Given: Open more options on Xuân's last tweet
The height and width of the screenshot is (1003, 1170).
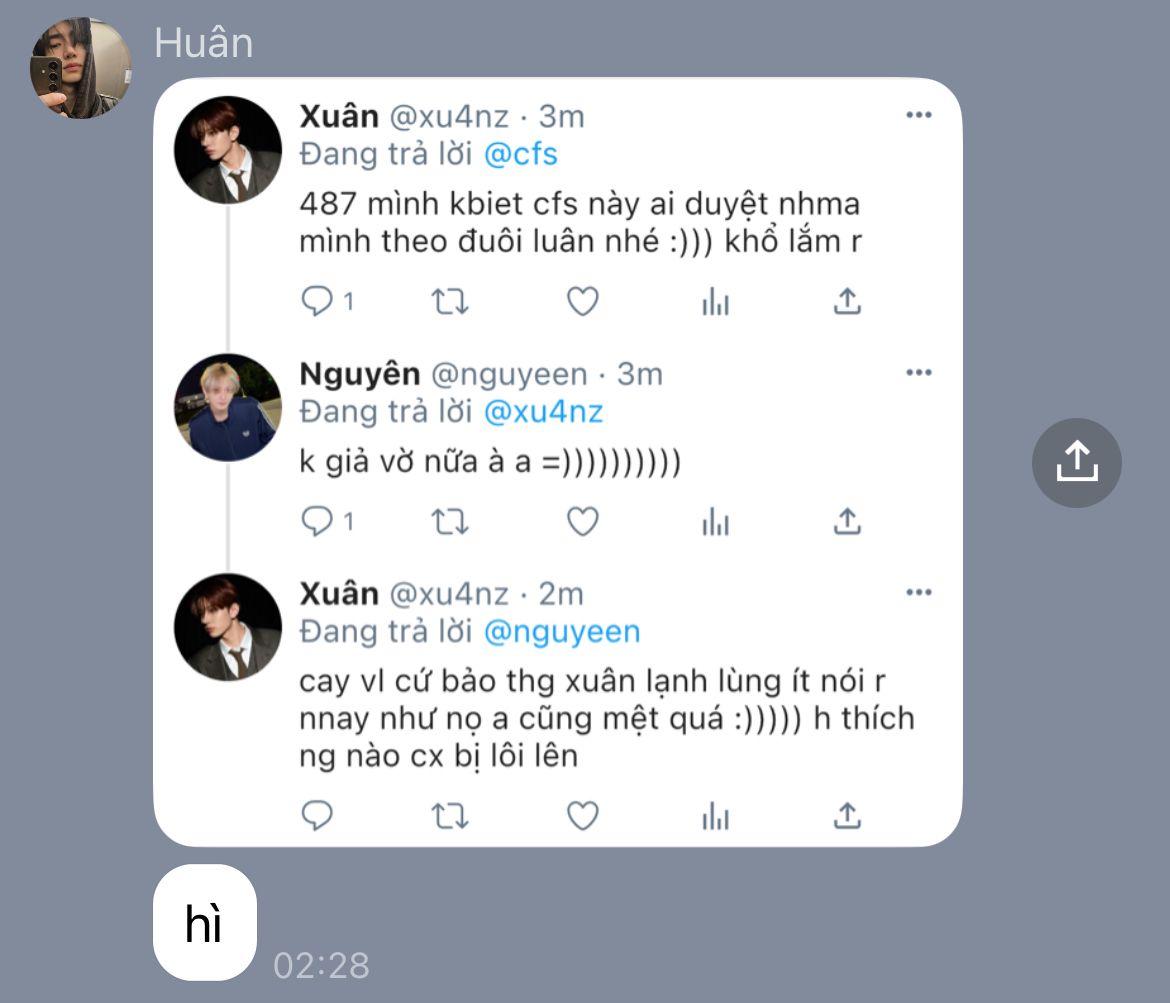Looking at the screenshot, I should (918, 593).
